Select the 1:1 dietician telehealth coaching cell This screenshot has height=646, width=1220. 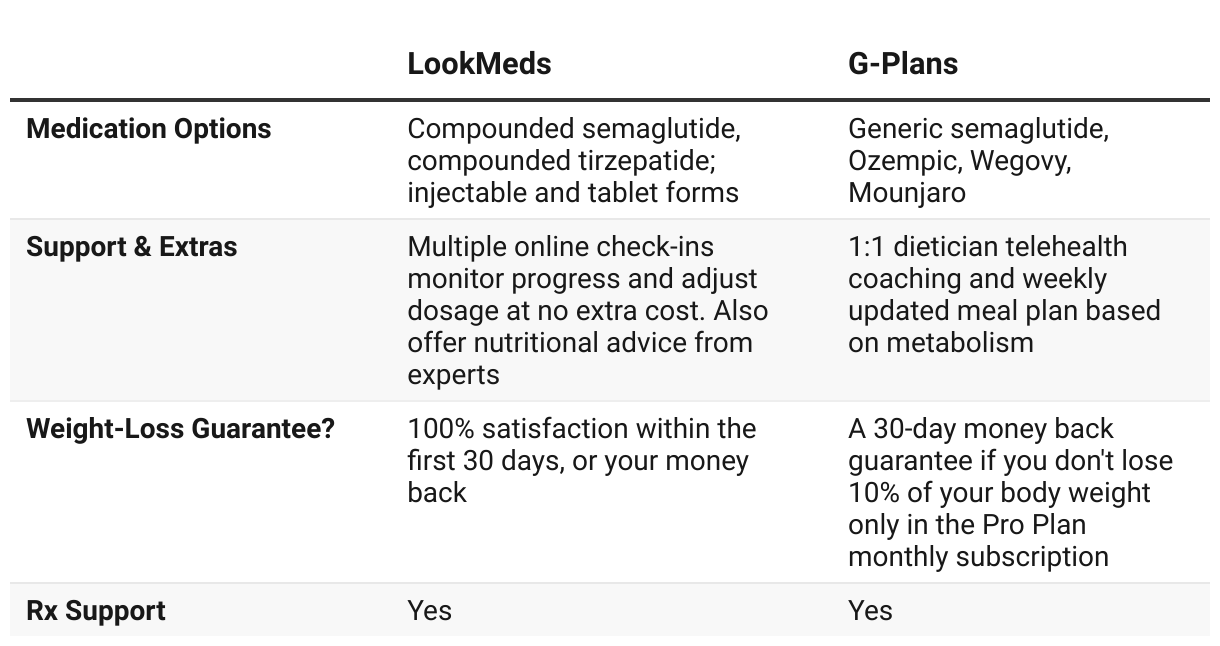click(1004, 295)
